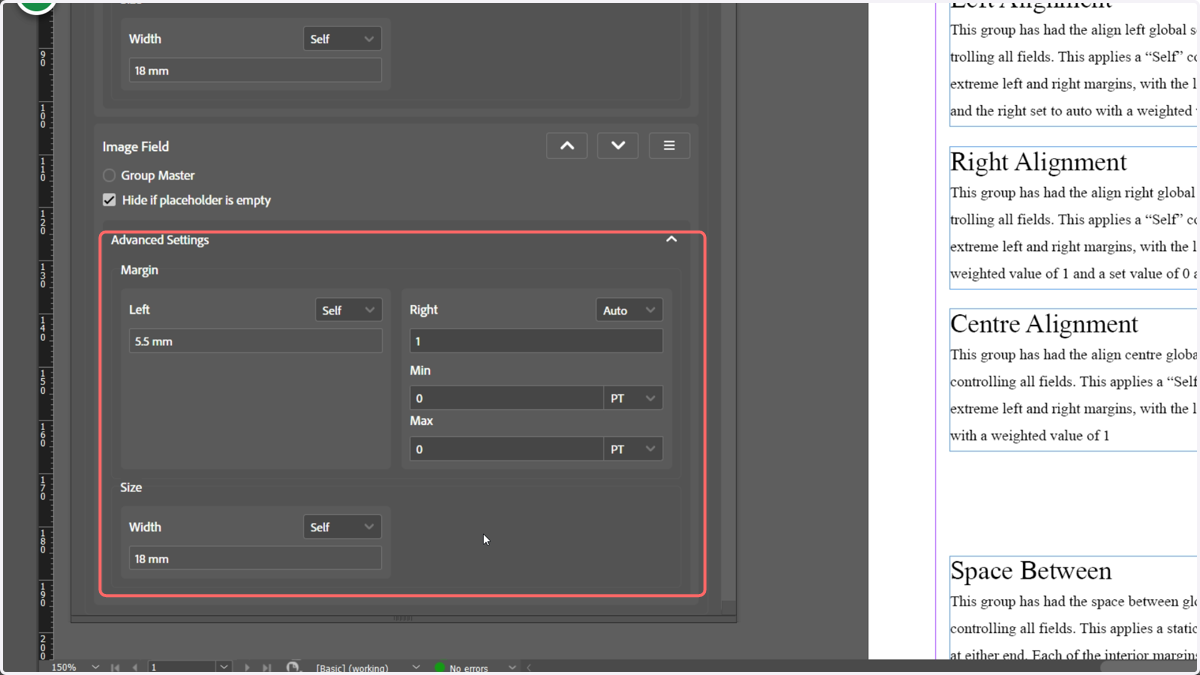The image size is (1200, 675).
Task: Open the Left margin Self dropdown
Action: [348, 310]
